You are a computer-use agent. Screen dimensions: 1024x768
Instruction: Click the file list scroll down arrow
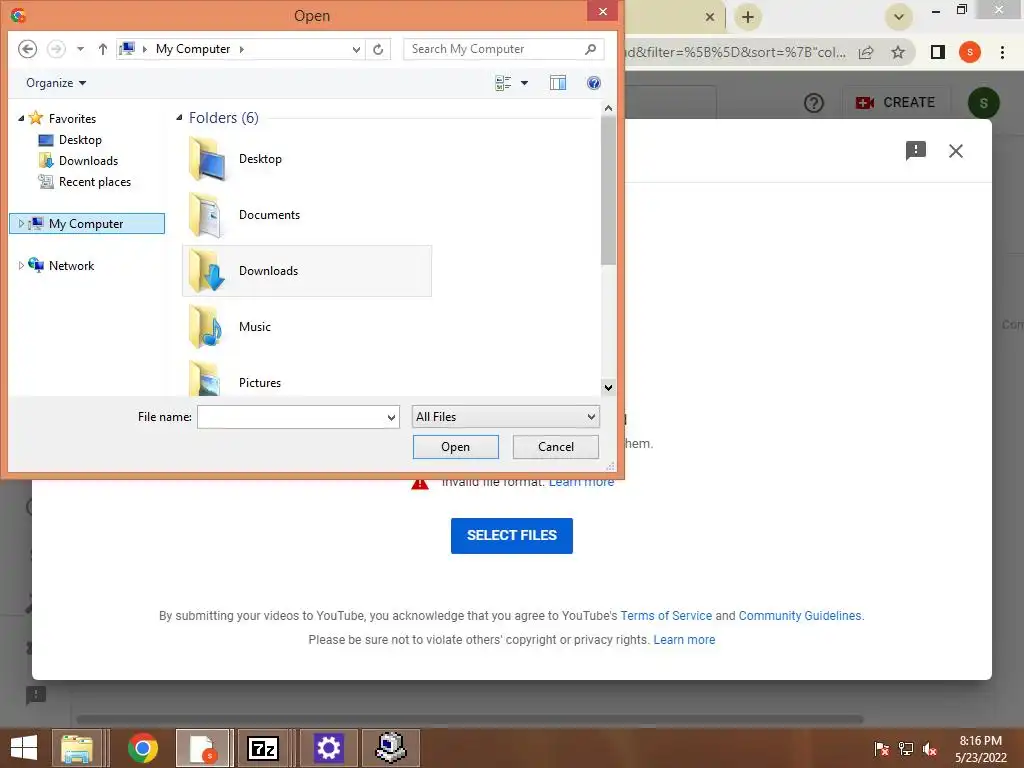pyautogui.click(x=608, y=387)
